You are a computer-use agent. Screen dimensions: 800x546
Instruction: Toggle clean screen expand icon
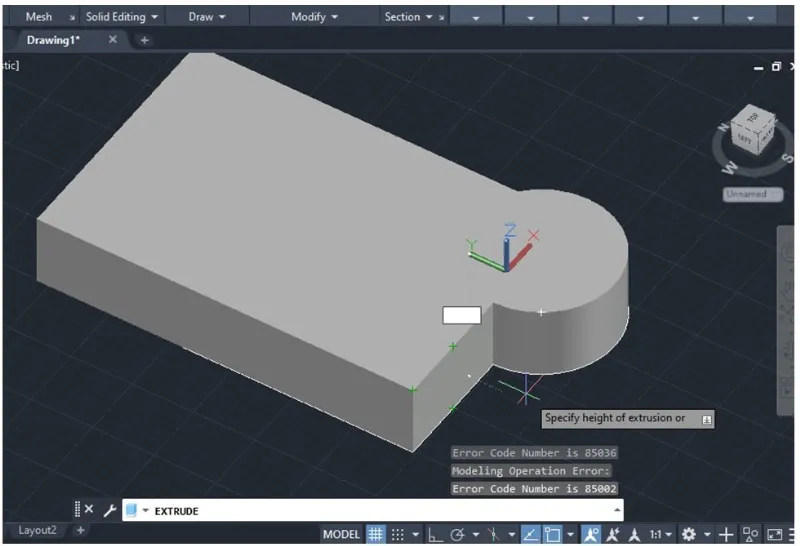(774, 534)
